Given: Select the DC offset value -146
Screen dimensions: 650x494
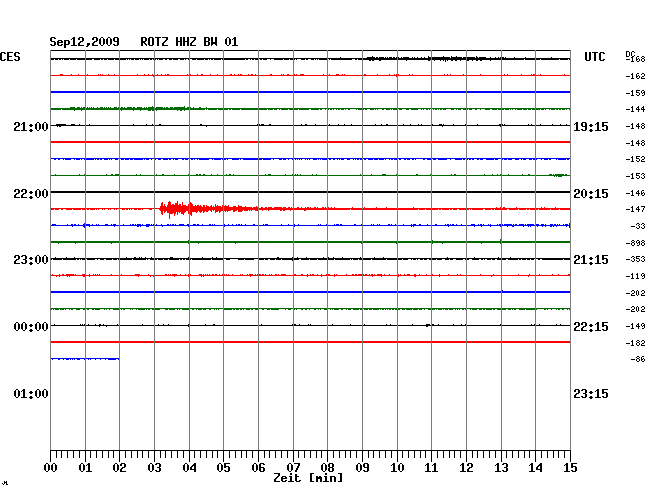Looking at the screenshot, I should [635, 193].
